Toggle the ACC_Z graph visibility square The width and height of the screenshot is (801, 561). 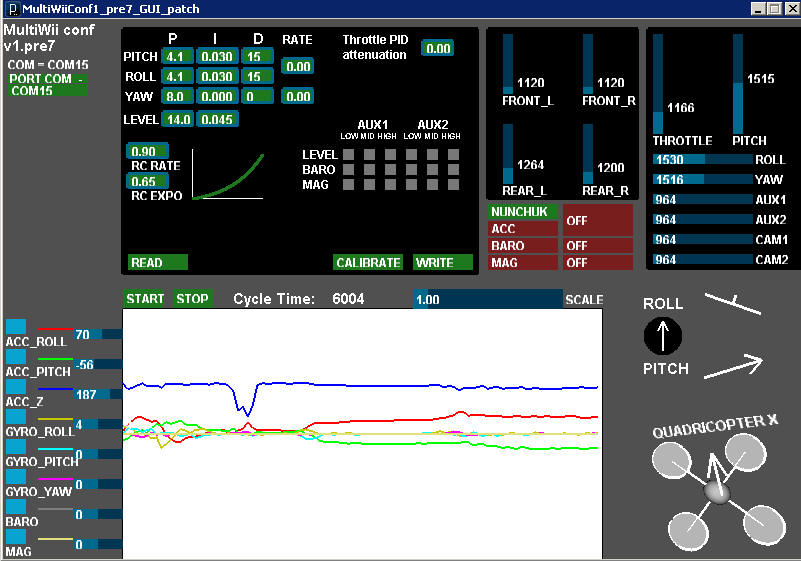(x=16, y=387)
